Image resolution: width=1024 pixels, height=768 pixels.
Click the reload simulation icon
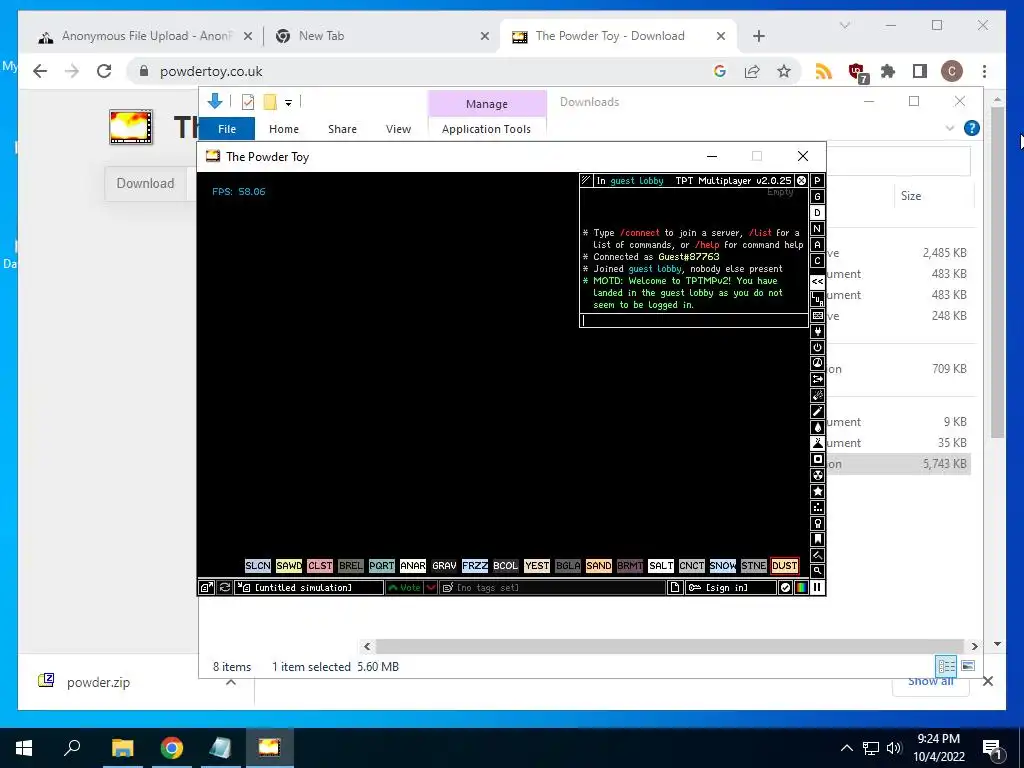224,588
